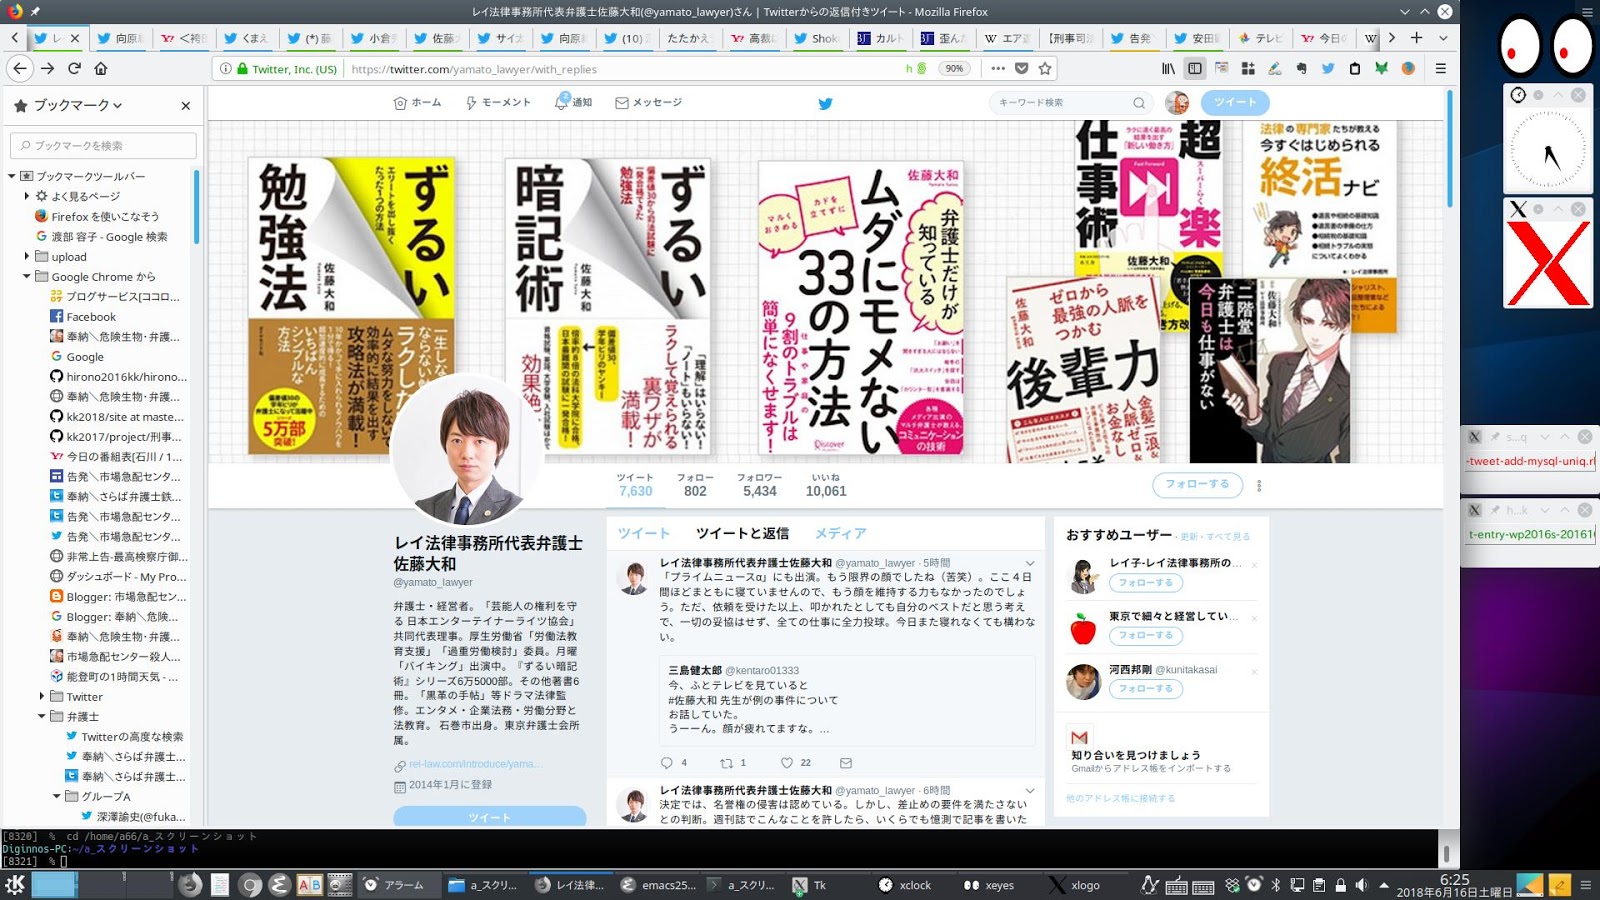The height and width of the screenshot is (900, 1600).
Task: Open the system volume tray icon
Action: point(1361,885)
